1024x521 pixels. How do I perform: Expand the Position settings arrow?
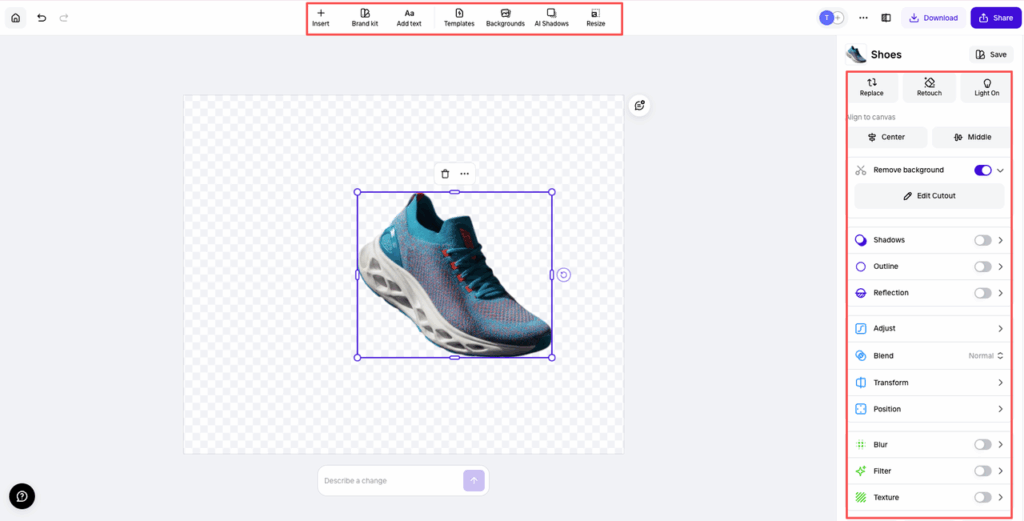[x=1000, y=409]
